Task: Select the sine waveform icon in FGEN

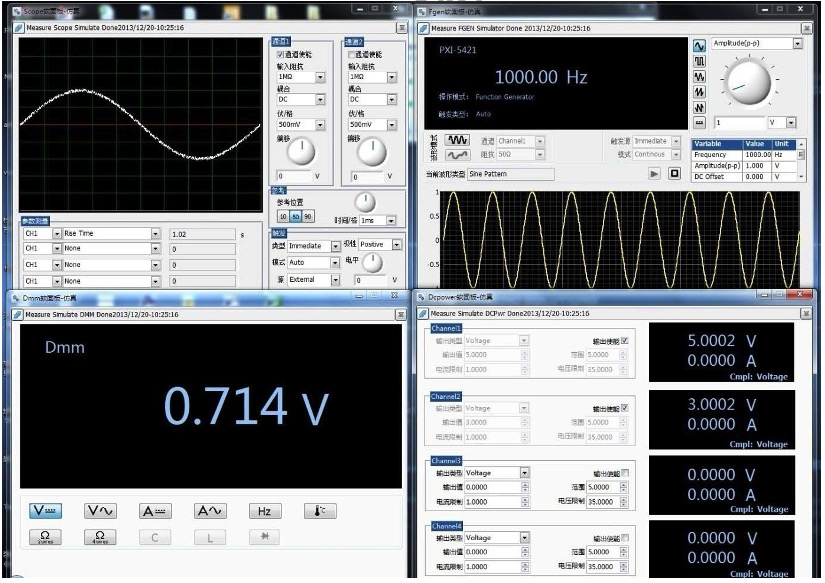Action: 699,46
